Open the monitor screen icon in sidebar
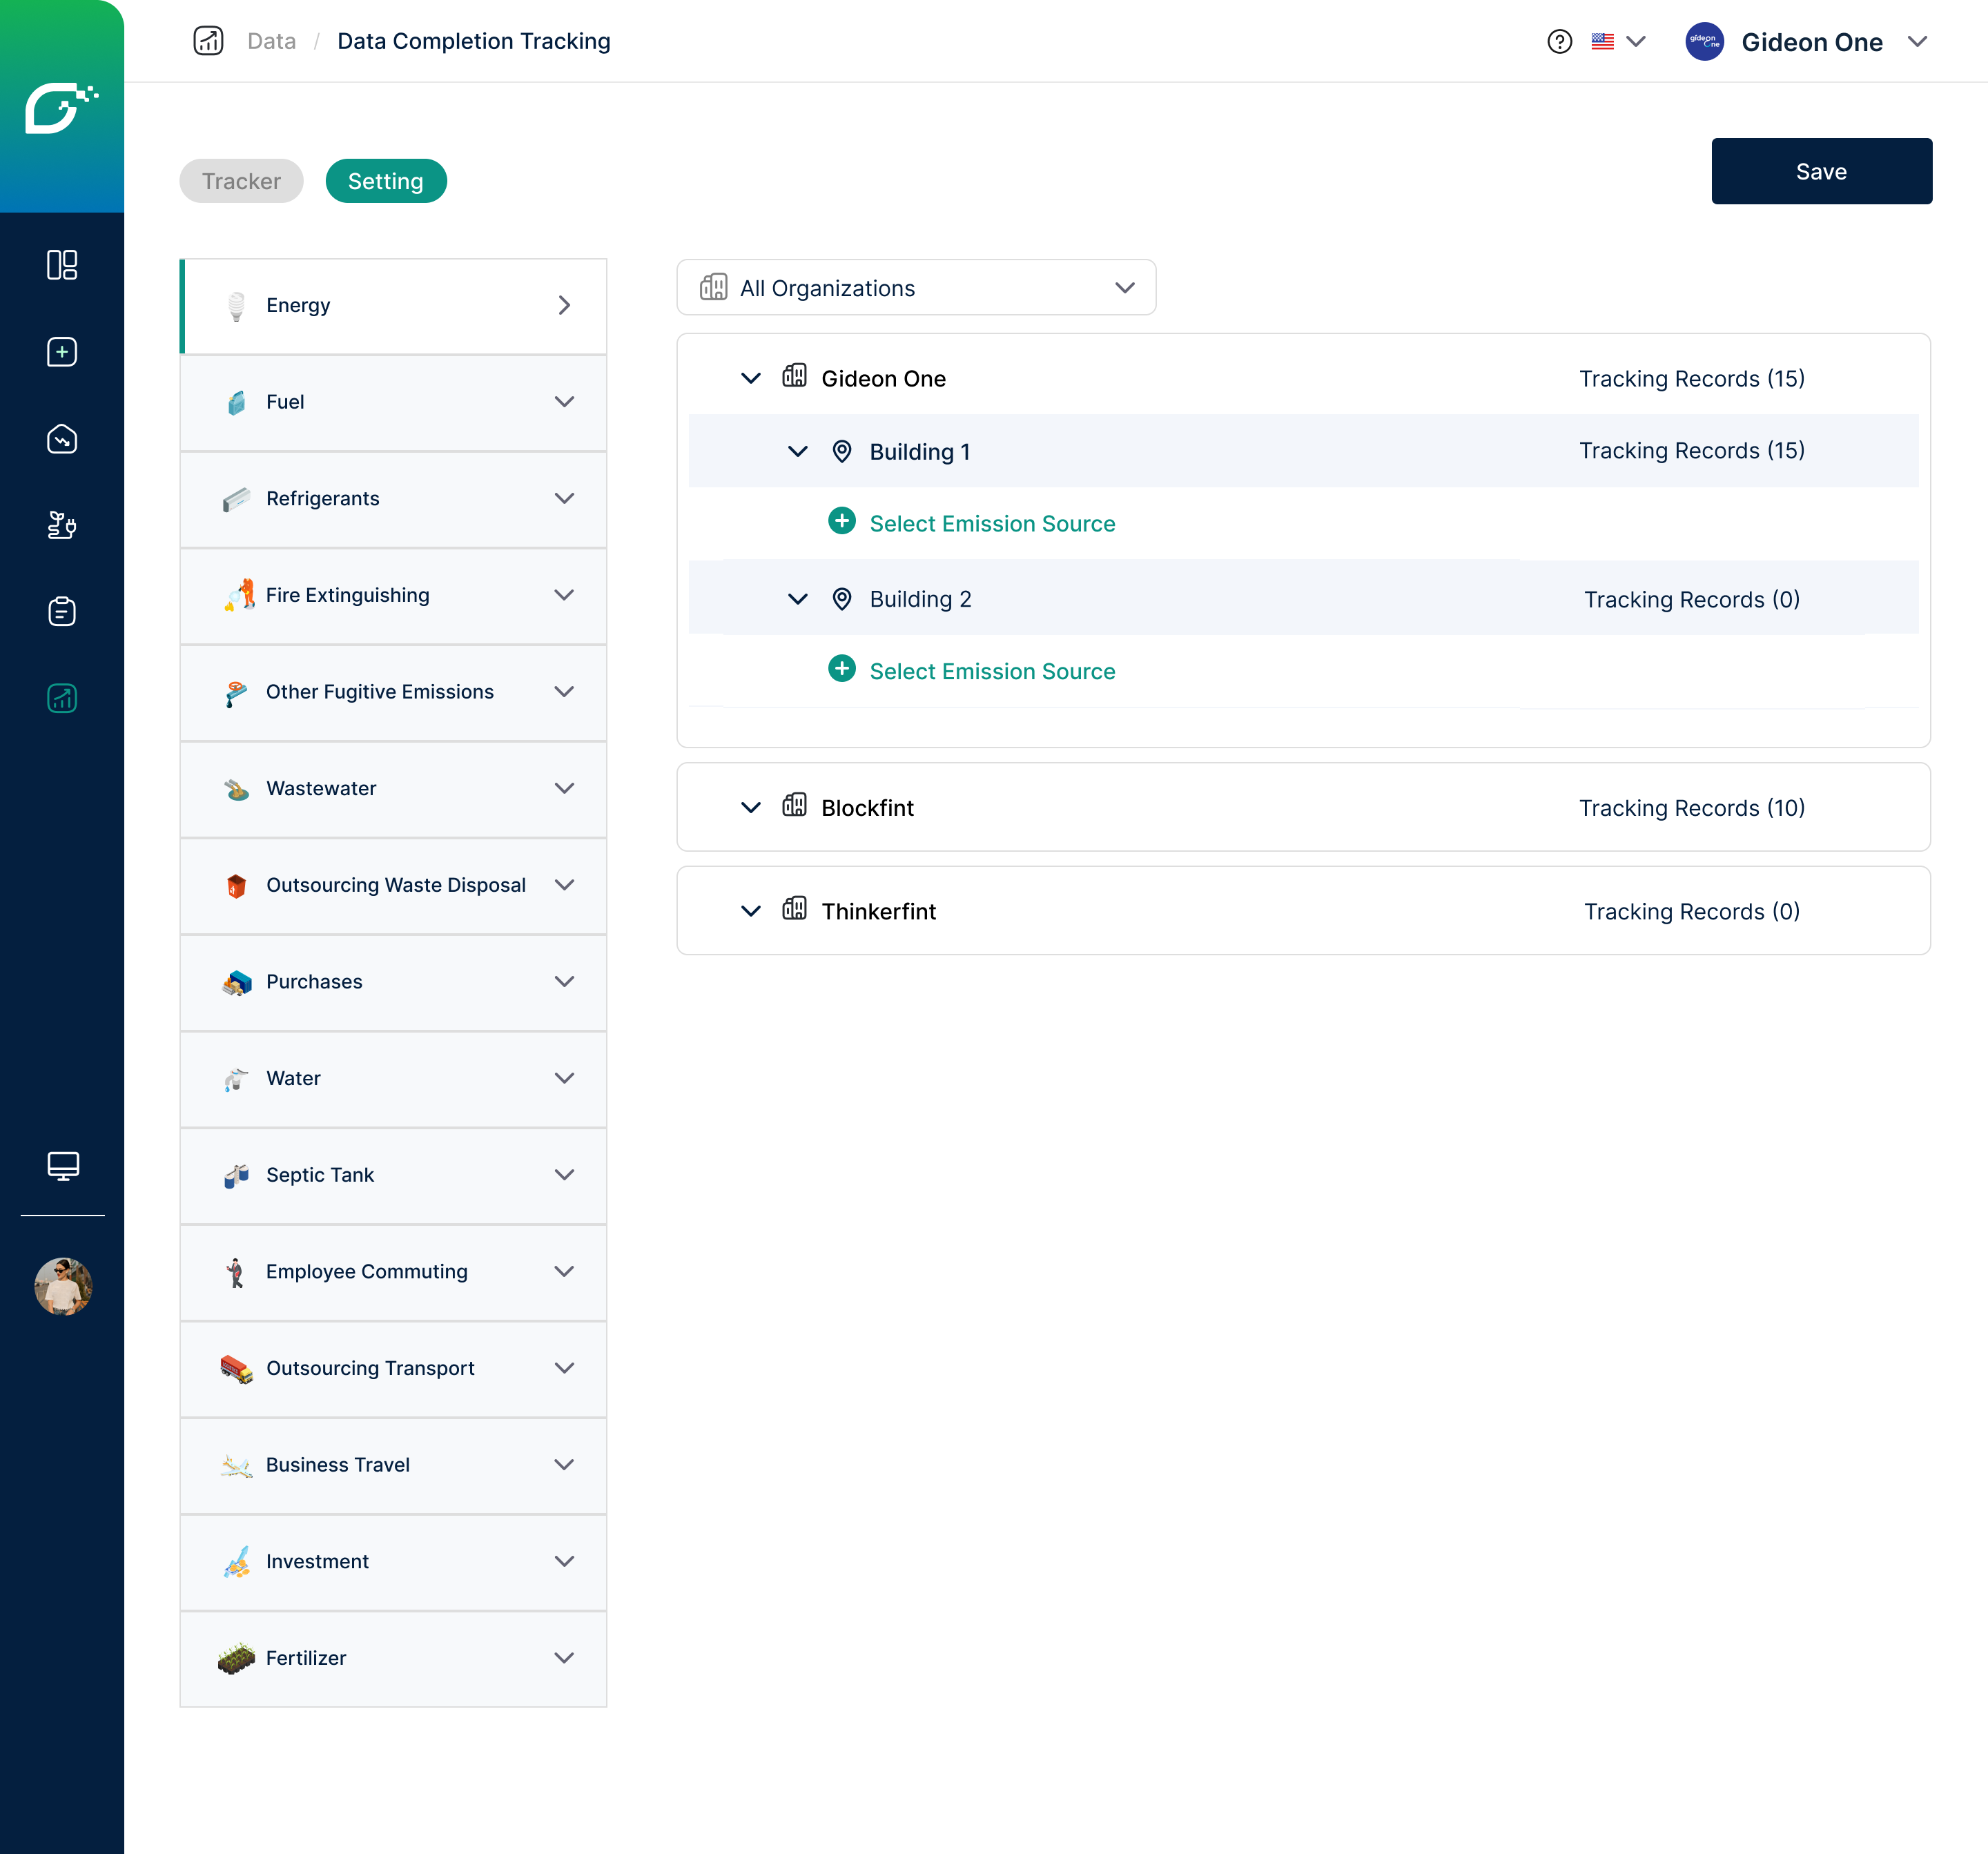Viewport: 1988px width, 1854px height. click(62, 1165)
